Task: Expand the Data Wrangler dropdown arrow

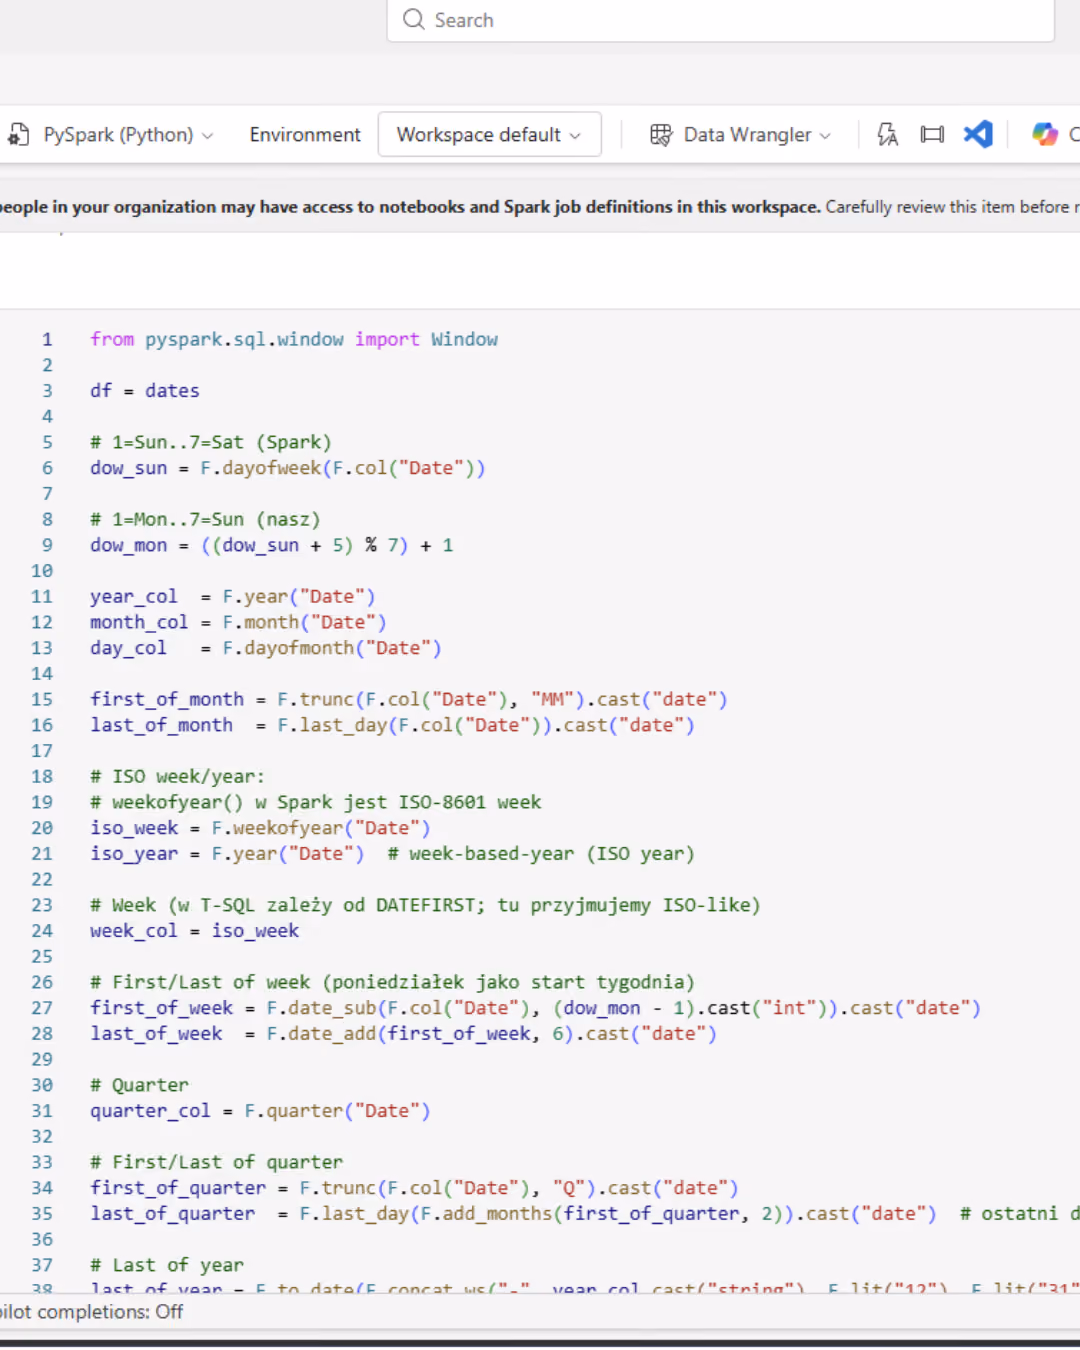Action: pyautogui.click(x=825, y=135)
